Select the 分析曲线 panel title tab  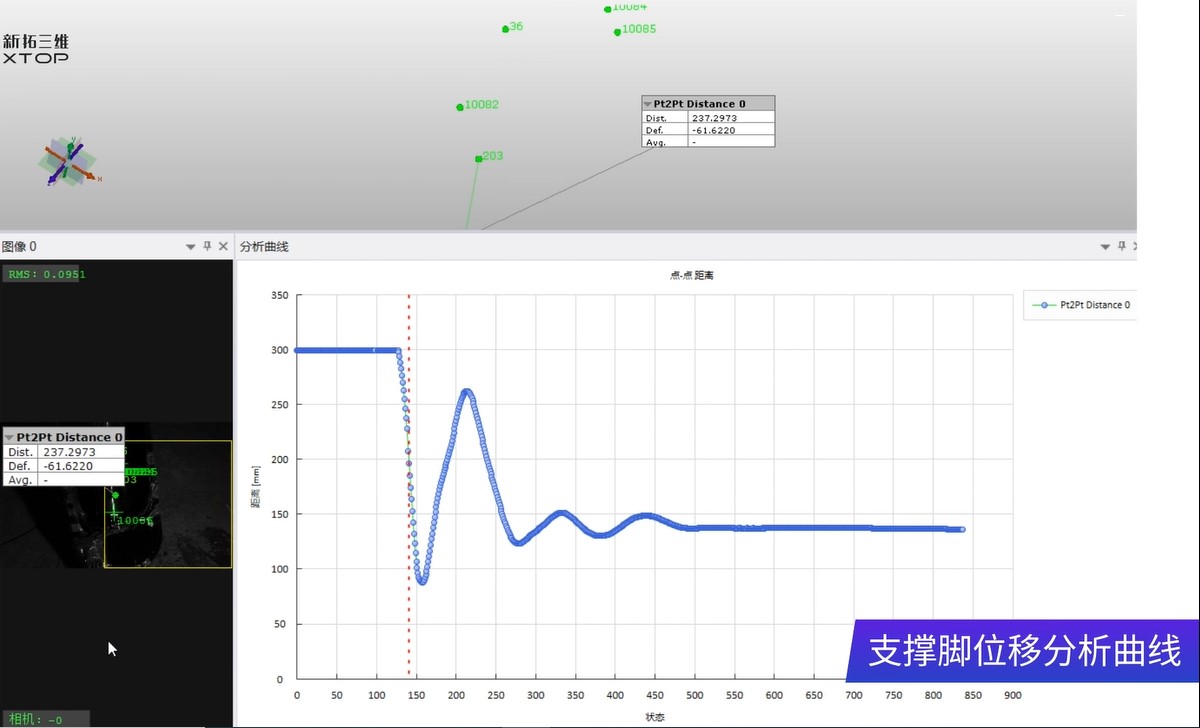[x=262, y=246]
